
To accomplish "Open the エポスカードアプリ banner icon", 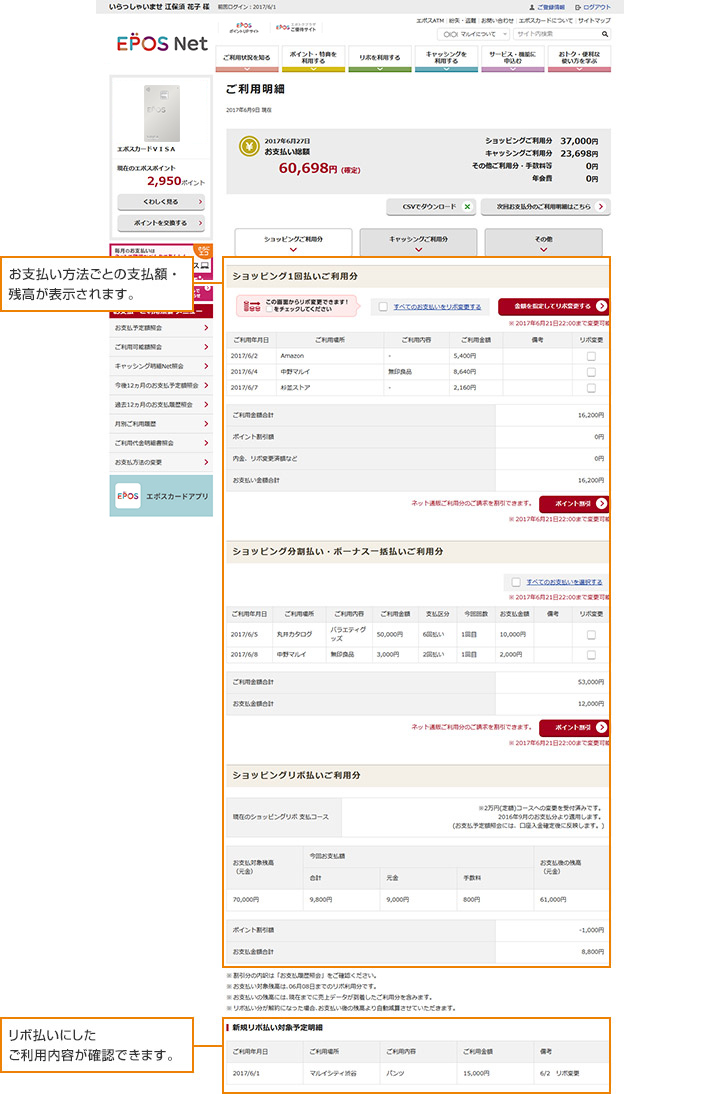I will click(127, 496).
